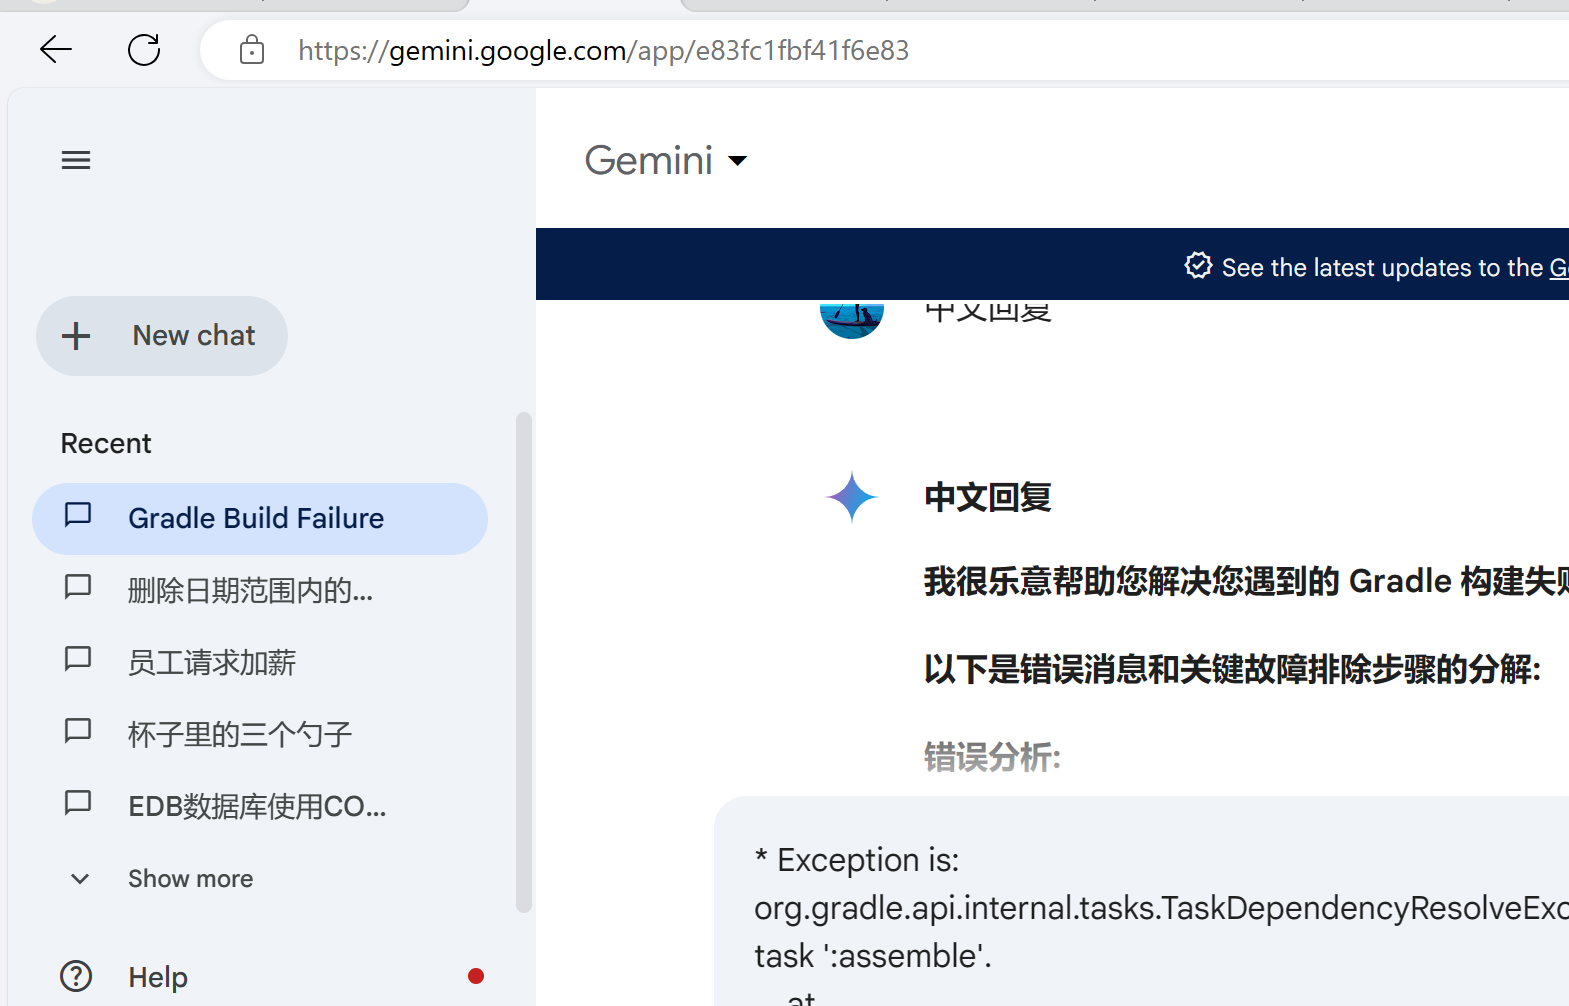The height and width of the screenshot is (1006, 1569).
Task: Click chat icon beside 员工请求加薪
Action: (x=78, y=659)
